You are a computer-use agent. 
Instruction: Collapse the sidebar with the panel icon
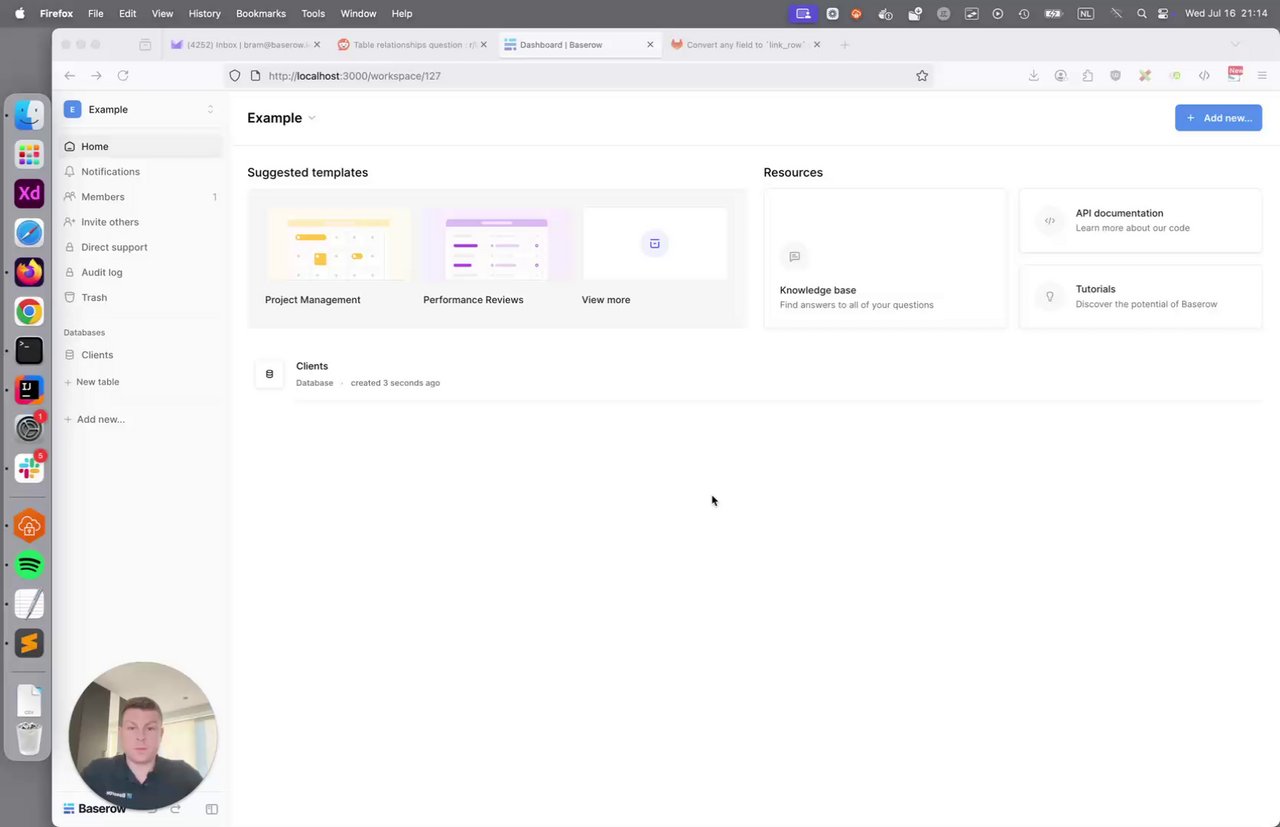tap(212, 809)
